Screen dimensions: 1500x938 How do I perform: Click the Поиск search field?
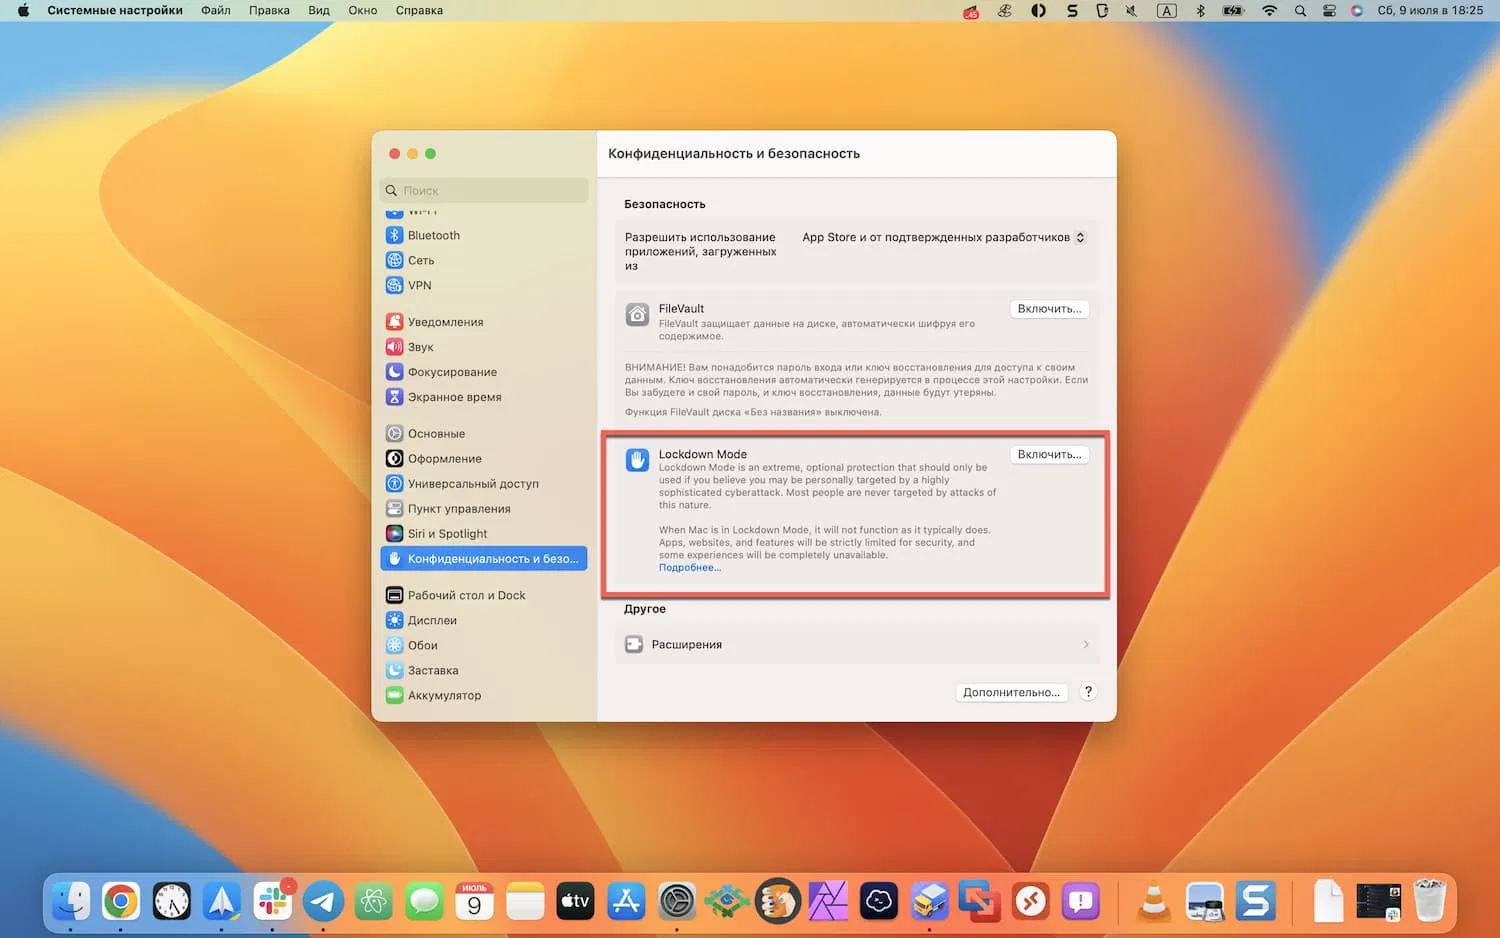click(x=484, y=190)
